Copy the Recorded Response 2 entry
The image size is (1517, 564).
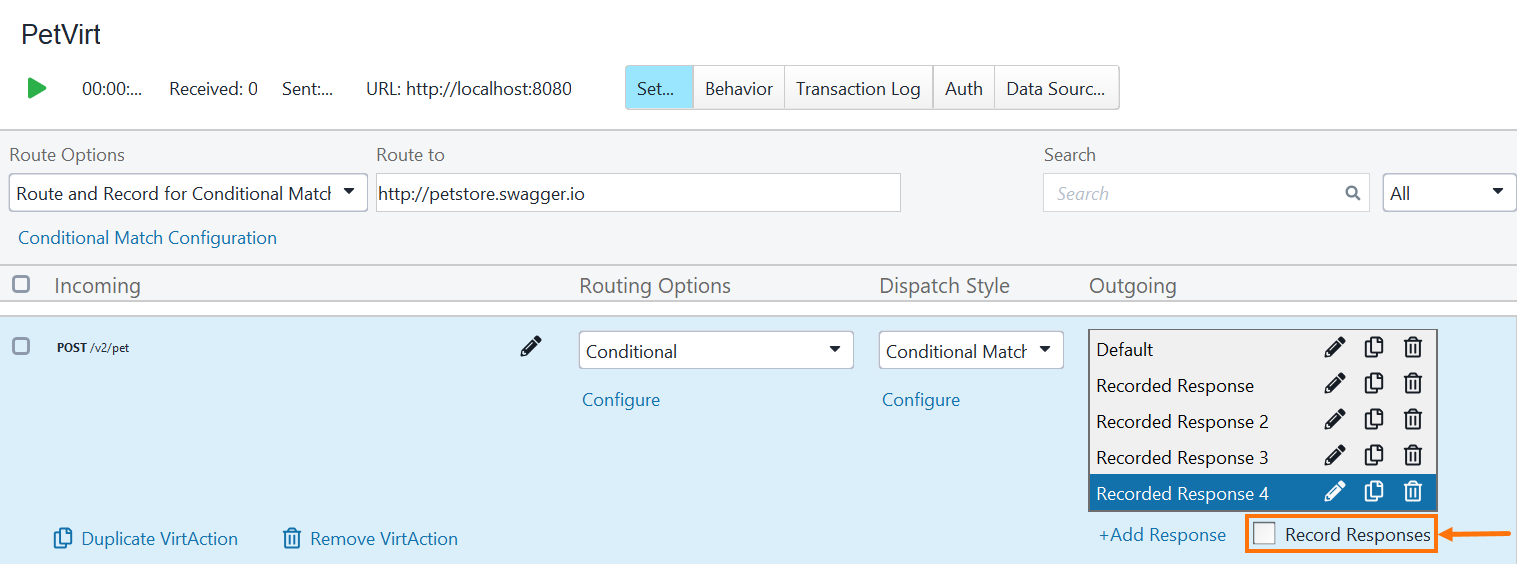click(1374, 420)
